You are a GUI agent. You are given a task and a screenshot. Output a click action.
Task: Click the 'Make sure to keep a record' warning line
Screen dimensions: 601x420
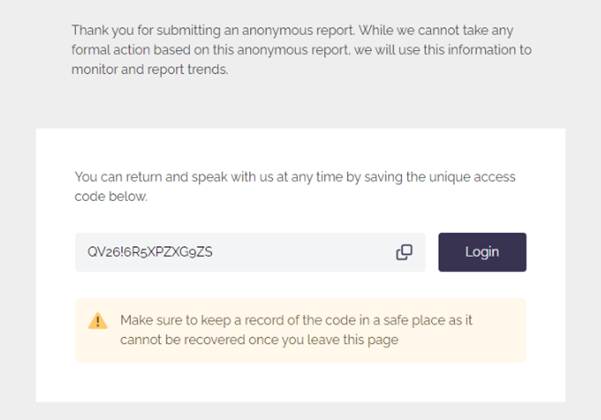pyautogui.click(x=296, y=320)
